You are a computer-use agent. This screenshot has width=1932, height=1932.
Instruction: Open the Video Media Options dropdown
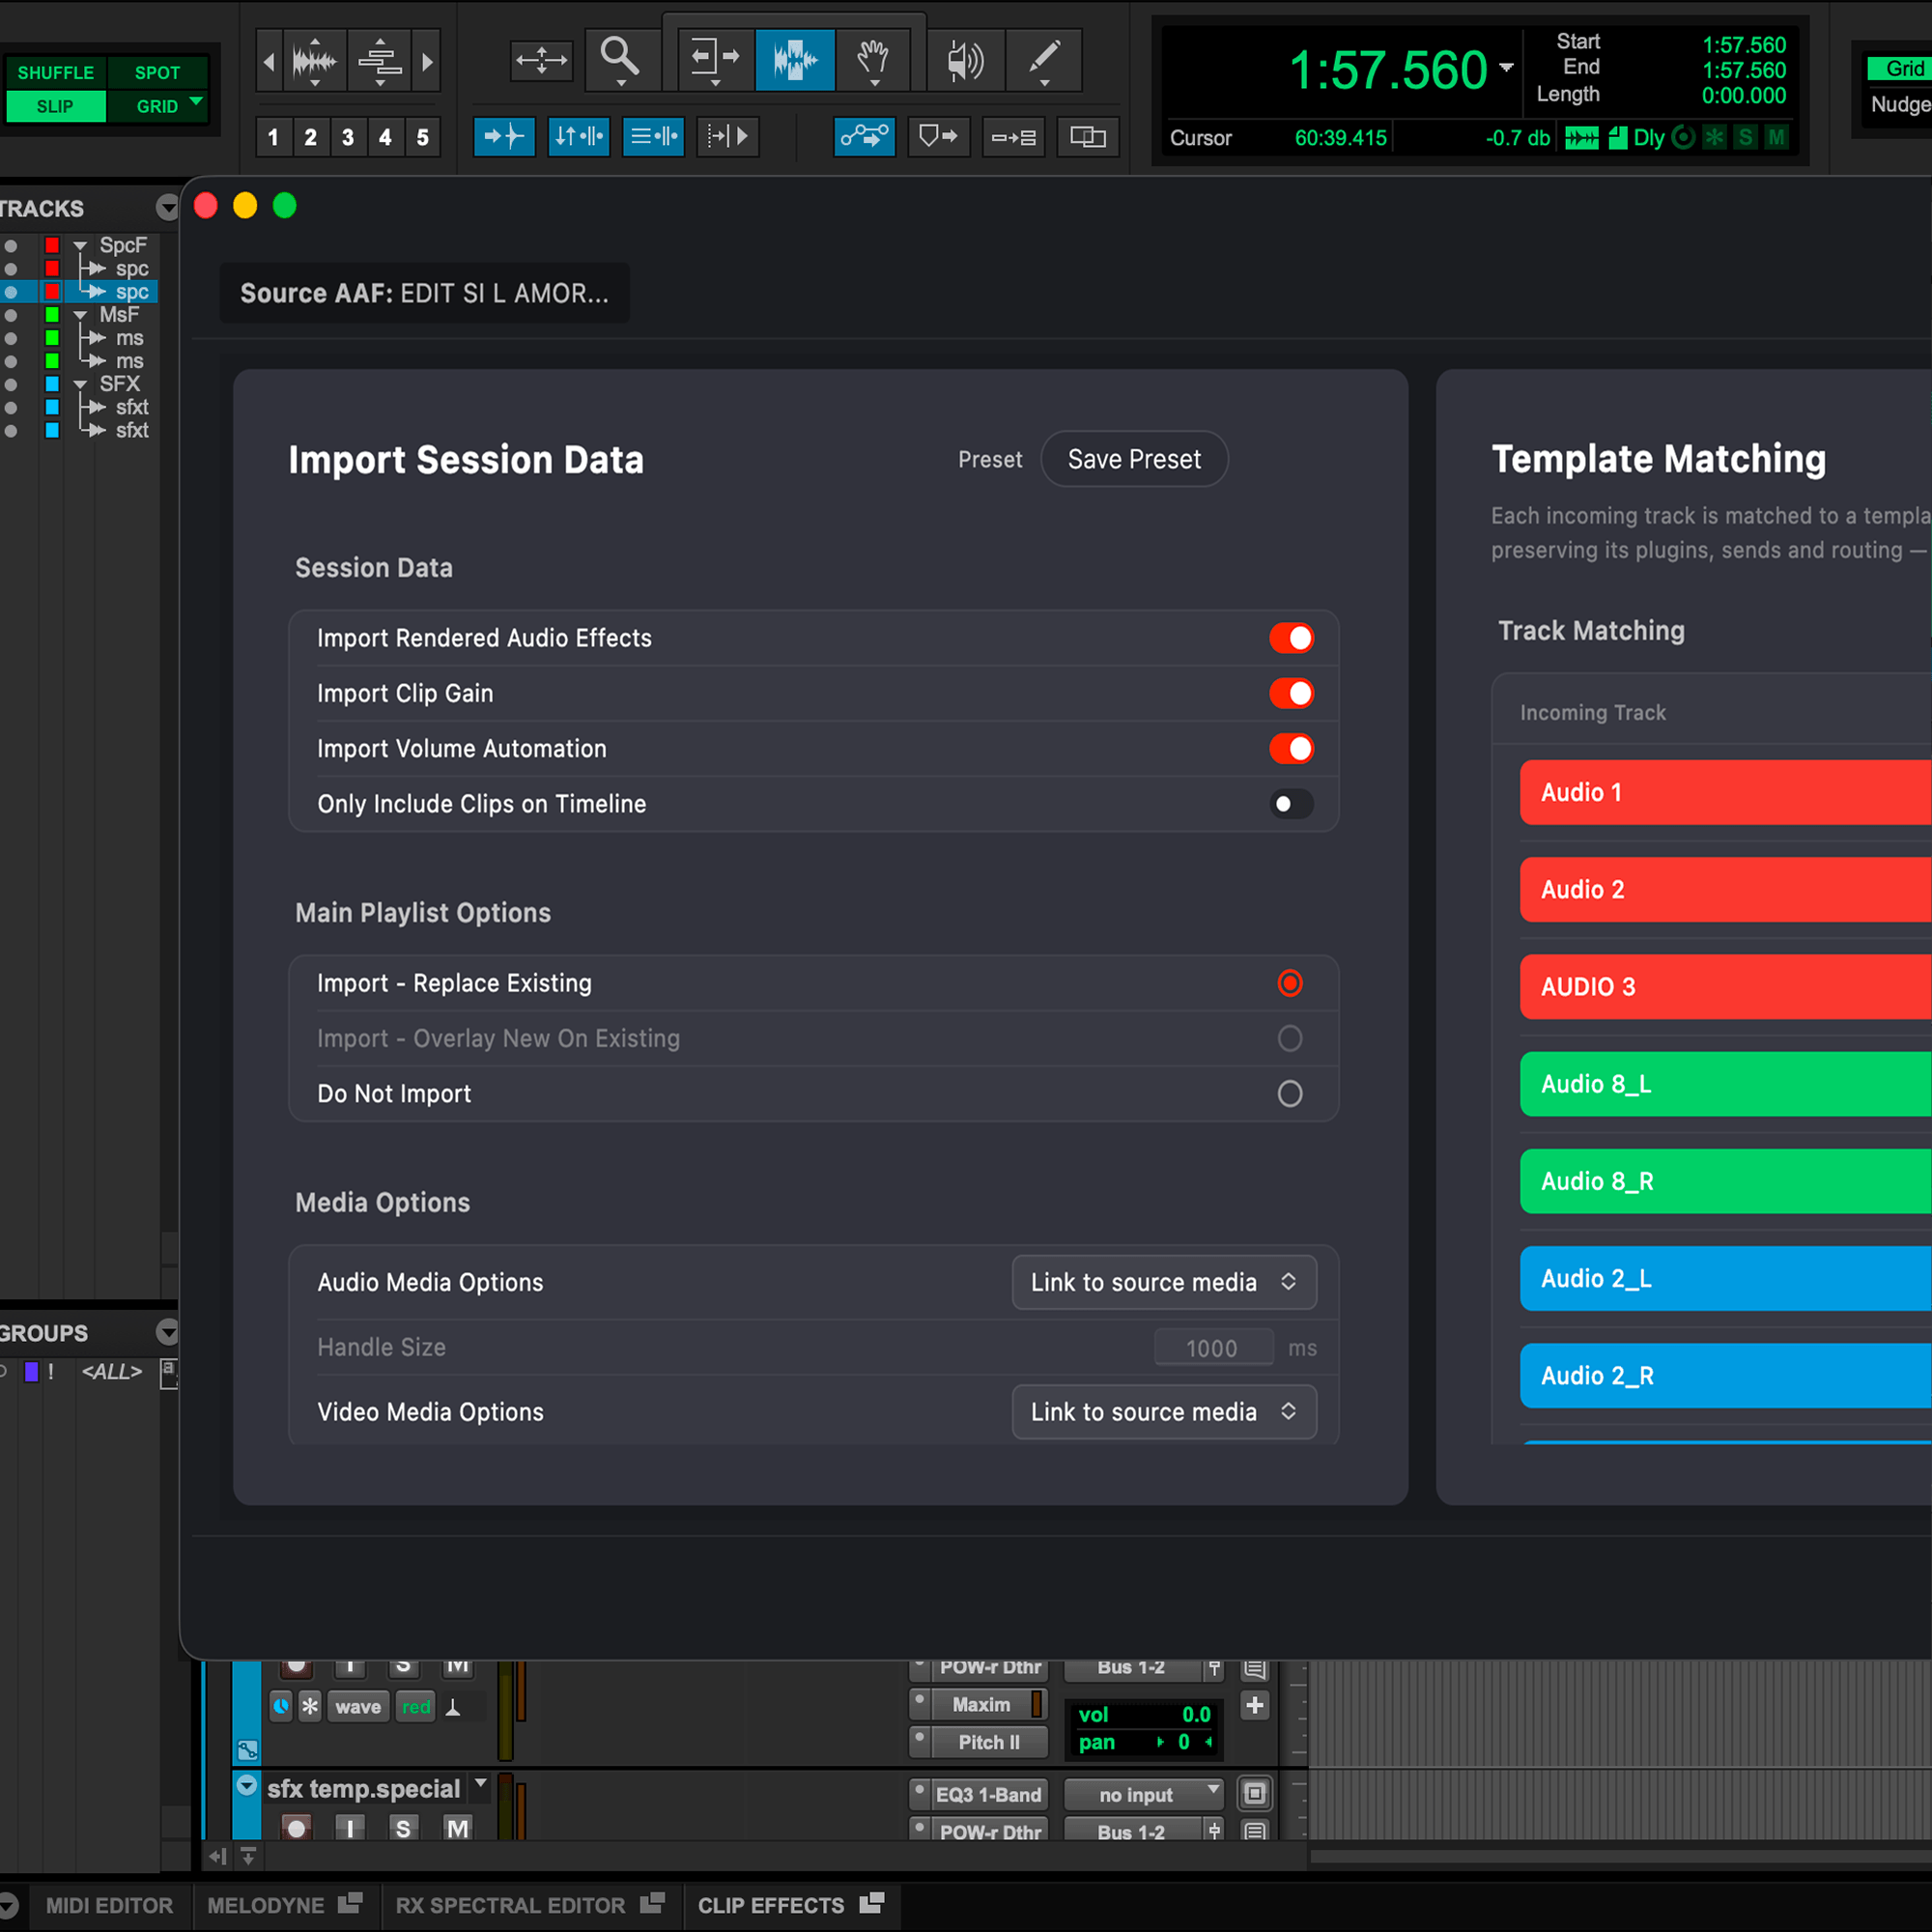click(1163, 1411)
